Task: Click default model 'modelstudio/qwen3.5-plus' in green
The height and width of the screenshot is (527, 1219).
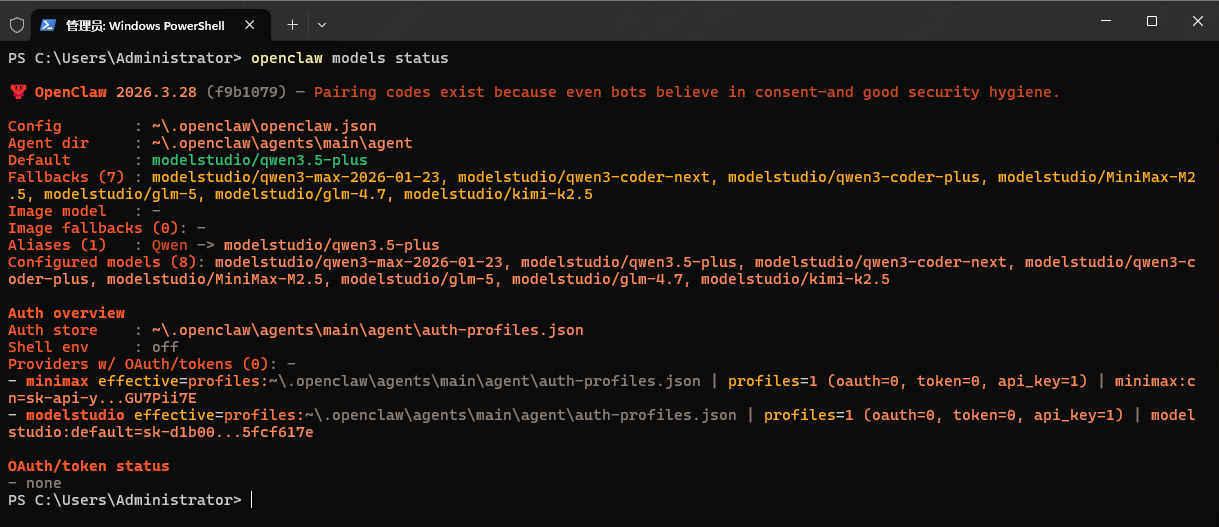Action: tap(260, 160)
